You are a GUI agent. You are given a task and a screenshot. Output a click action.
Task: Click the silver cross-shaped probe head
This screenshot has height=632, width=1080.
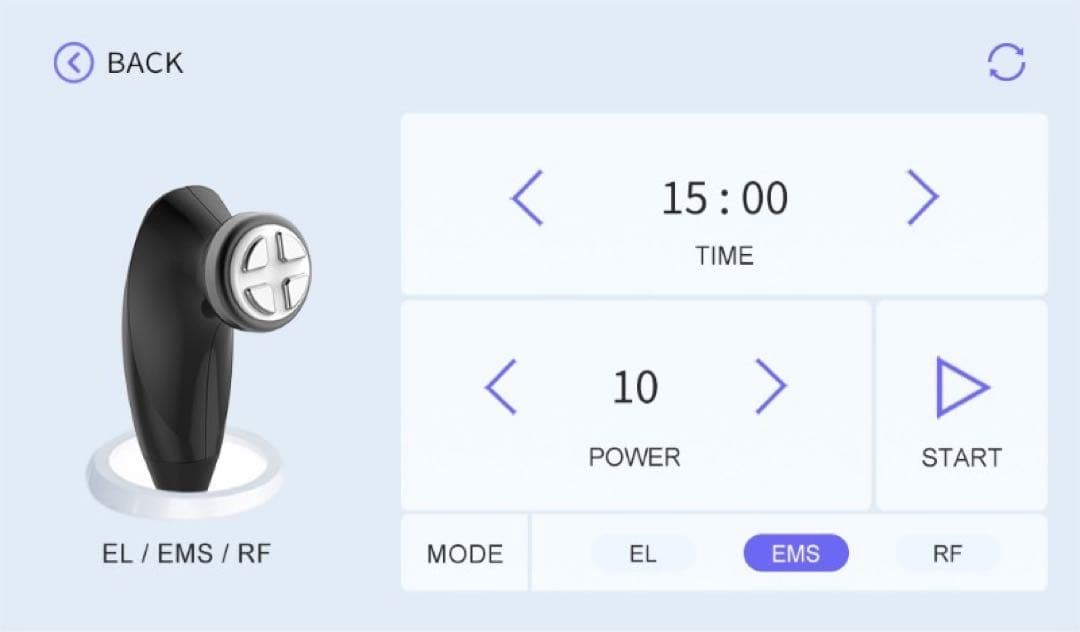click(x=270, y=263)
